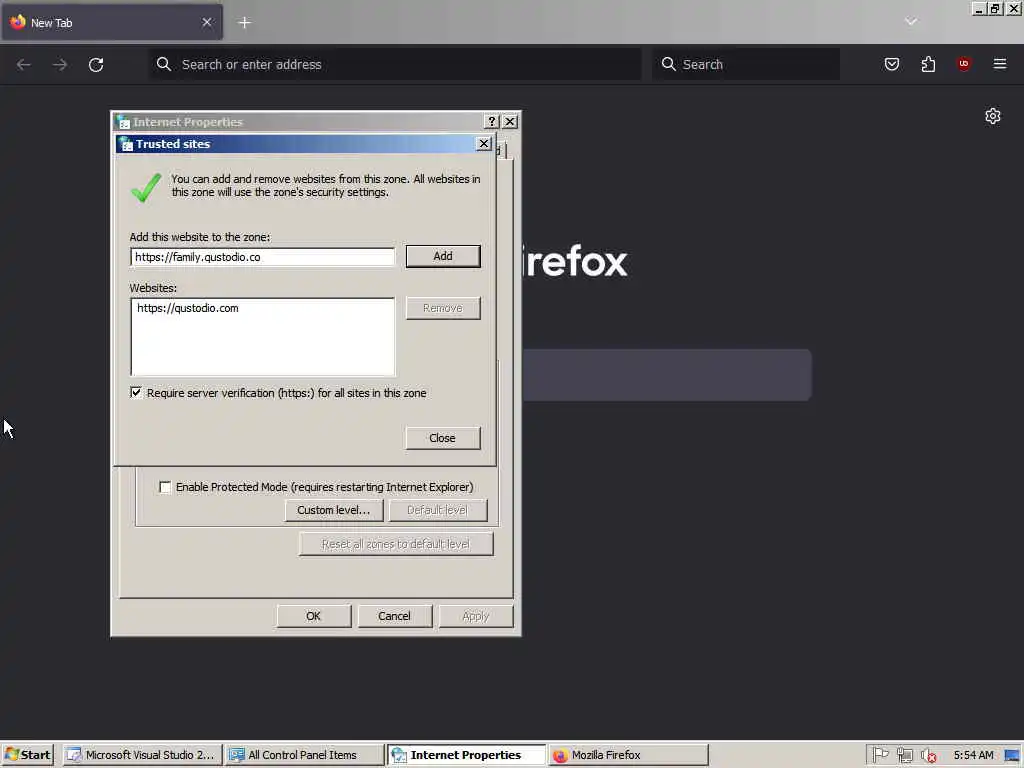1024x768 pixels.
Task: Click Add to add website to zone
Action: pyautogui.click(x=443, y=256)
